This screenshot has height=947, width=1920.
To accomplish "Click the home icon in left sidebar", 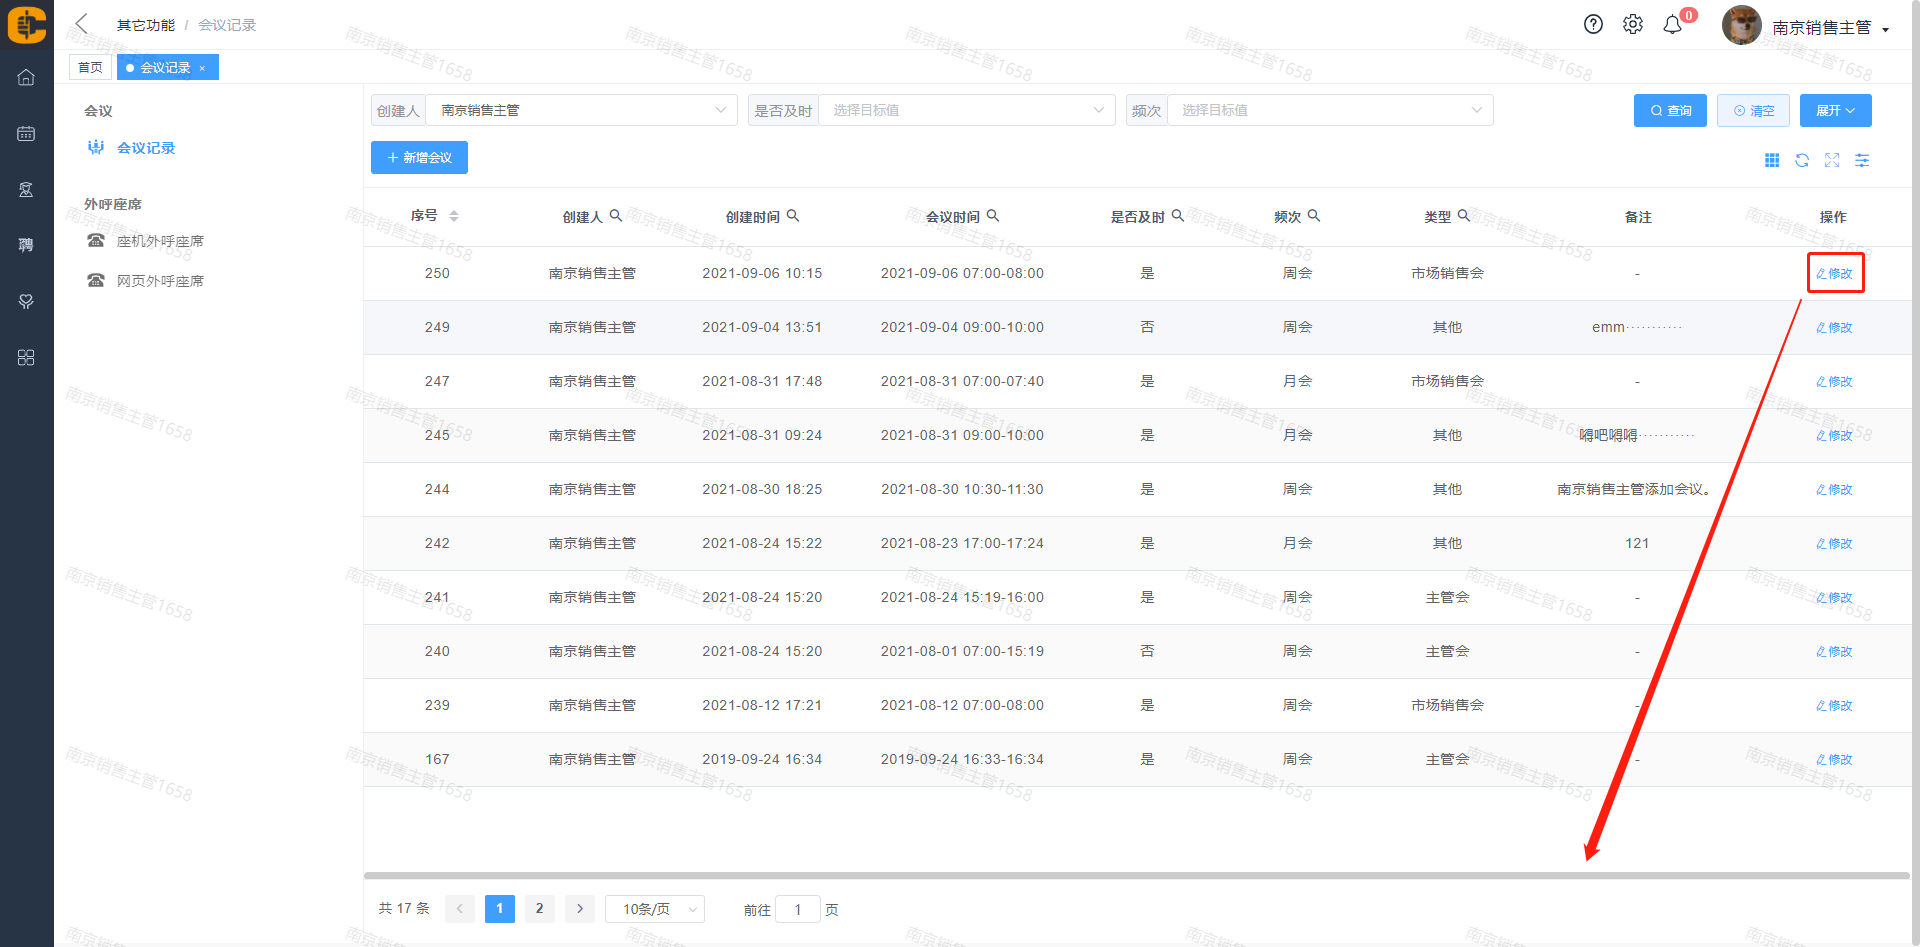I will click(26, 77).
